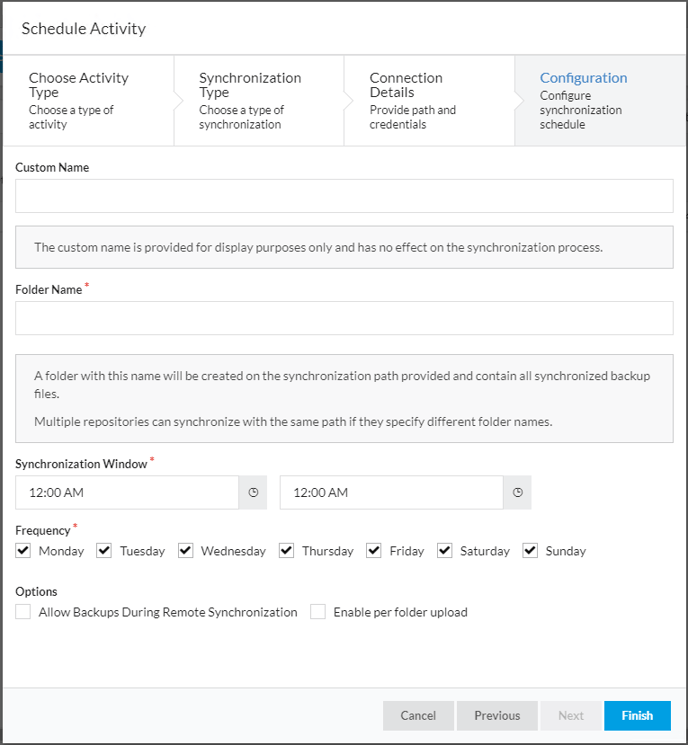The width and height of the screenshot is (688, 745).
Task: Select the Configuration step tab
Action: click(600, 101)
